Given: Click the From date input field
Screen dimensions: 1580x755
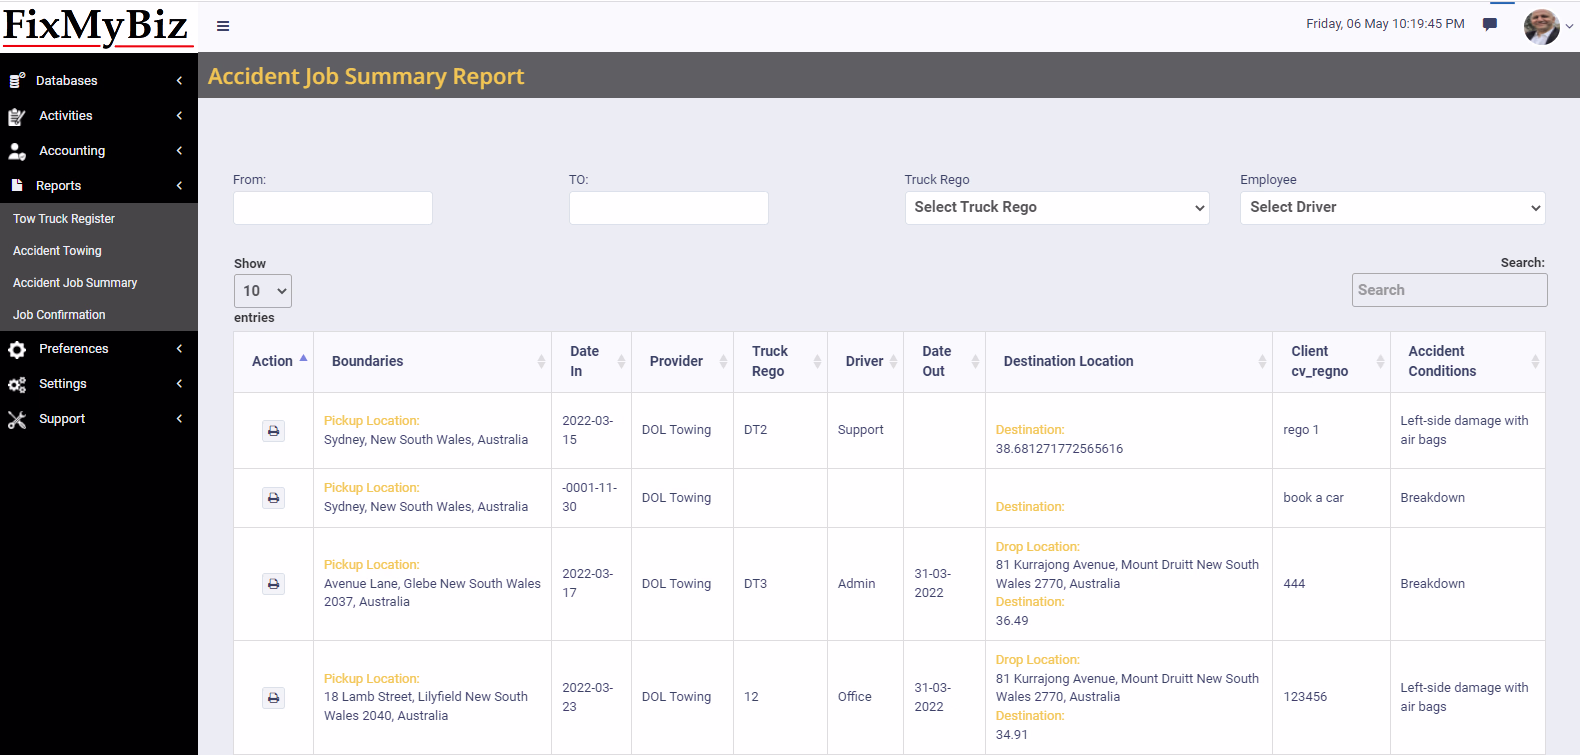Looking at the screenshot, I should point(332,208).
